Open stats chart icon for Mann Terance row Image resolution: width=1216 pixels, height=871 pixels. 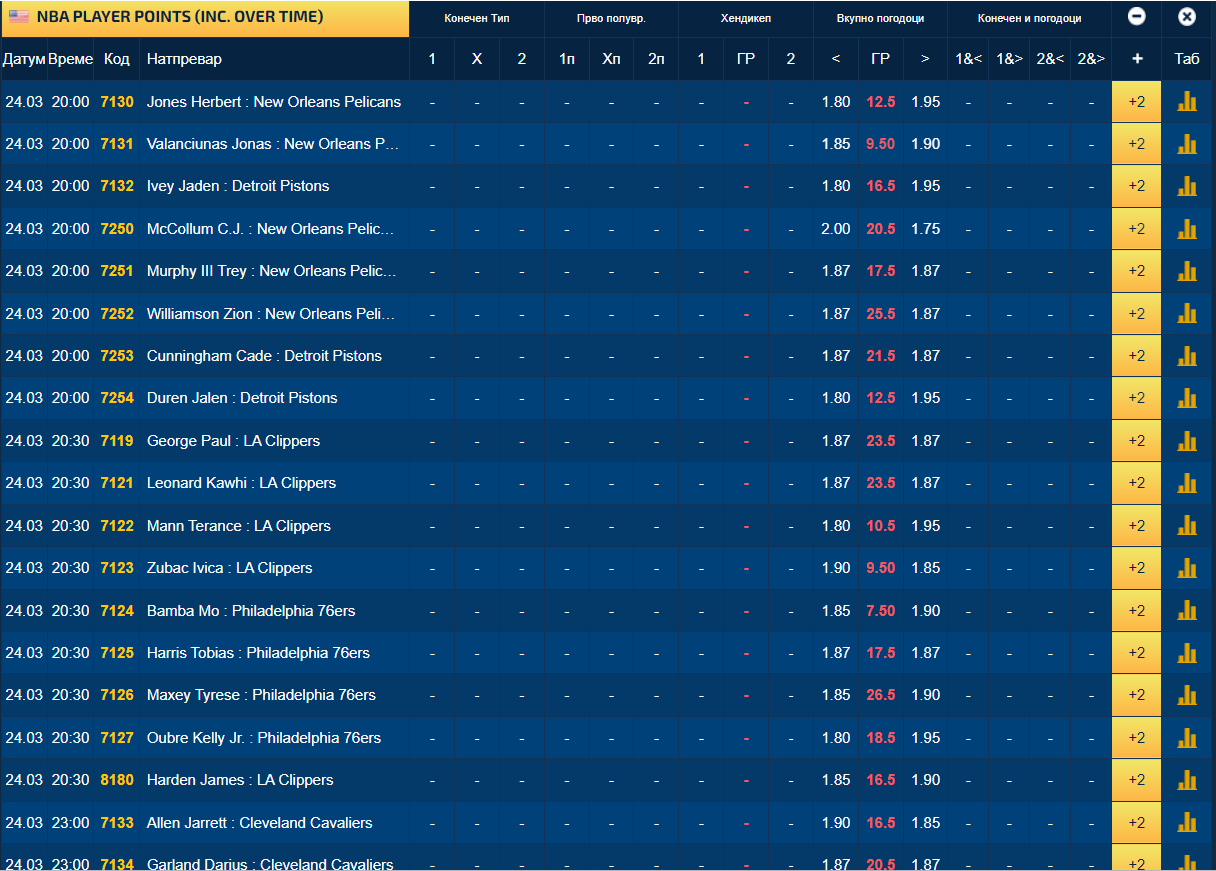tap(1187, 526)
